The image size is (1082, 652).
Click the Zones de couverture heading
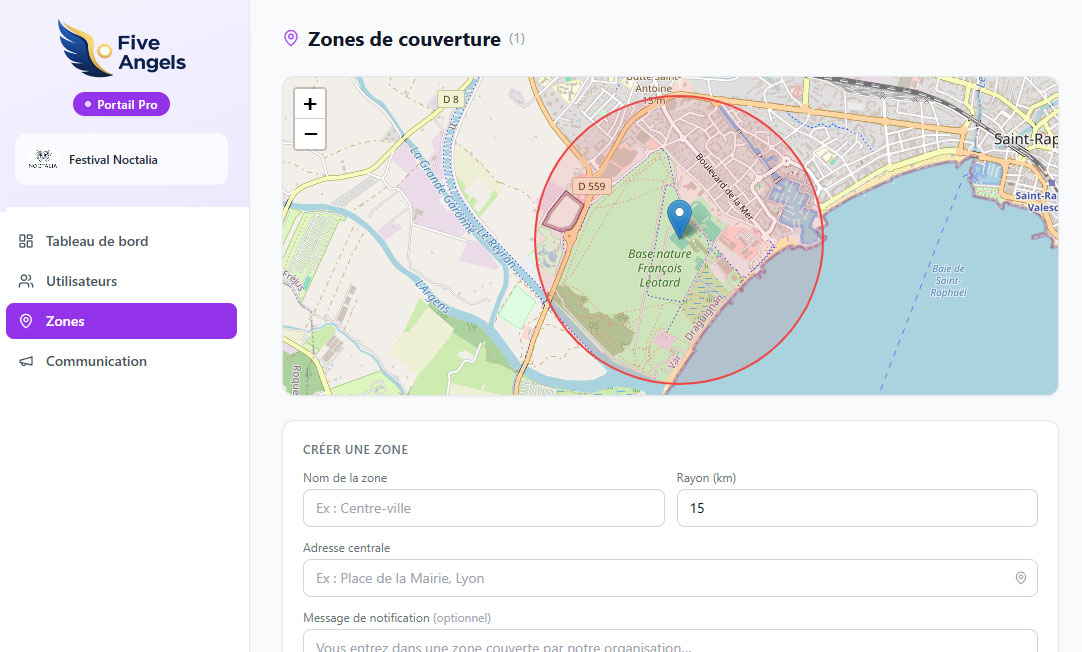[404, 39]
